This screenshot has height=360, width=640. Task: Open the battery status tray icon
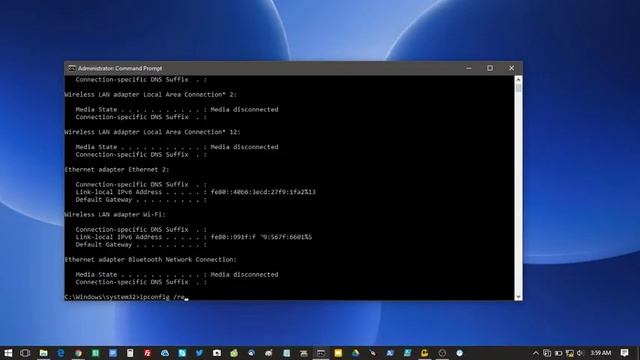coord(558,353)
